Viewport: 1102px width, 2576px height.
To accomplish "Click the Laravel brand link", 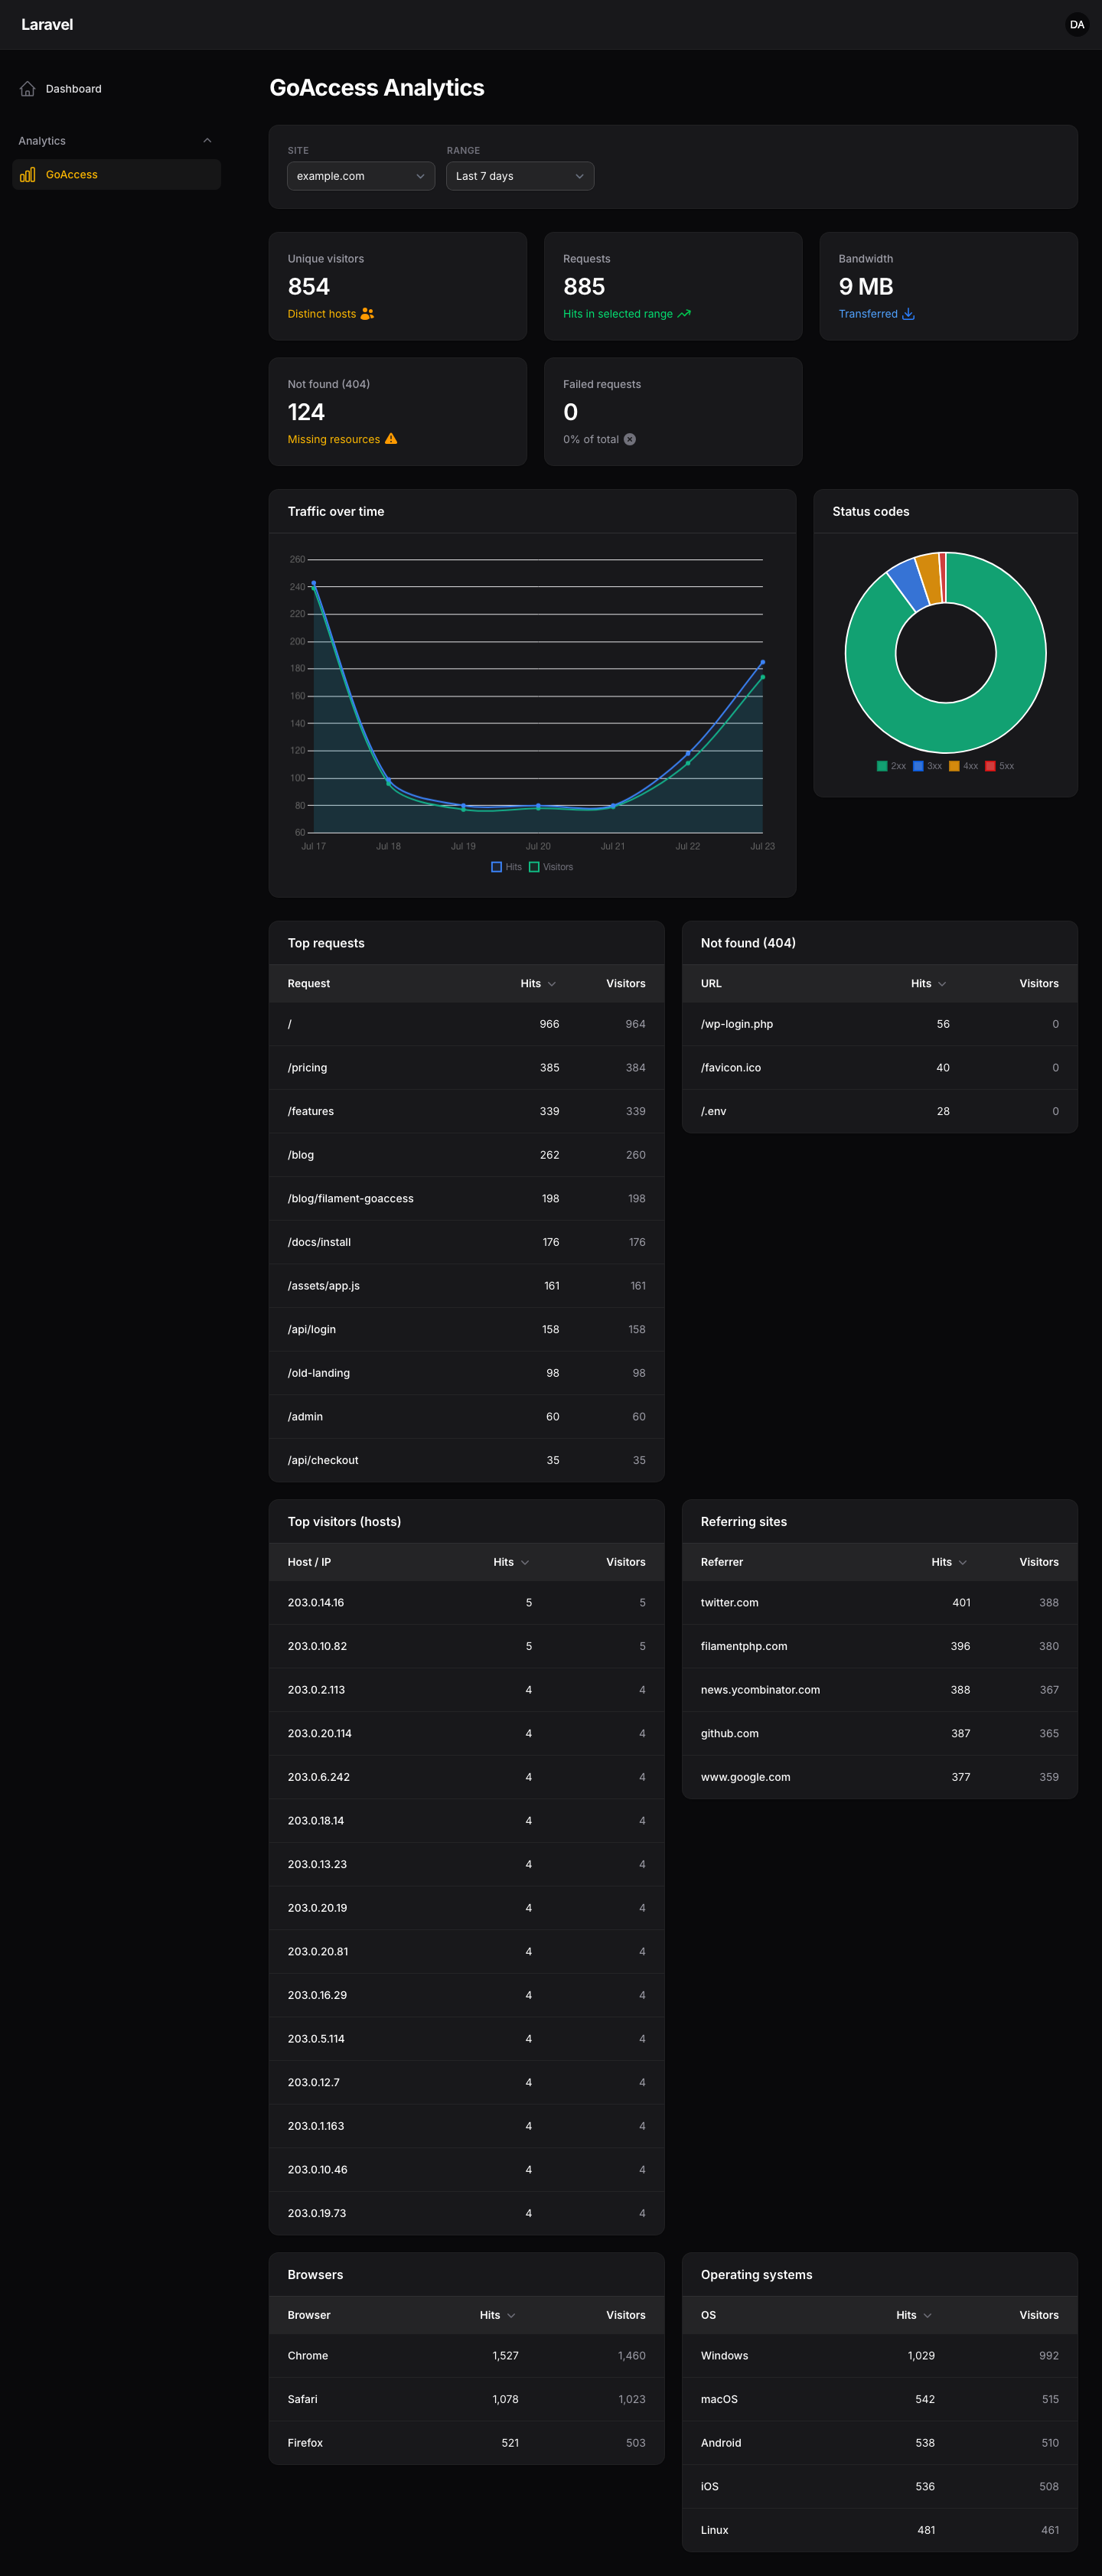I will pyautogui.click(x=47, y=25).
